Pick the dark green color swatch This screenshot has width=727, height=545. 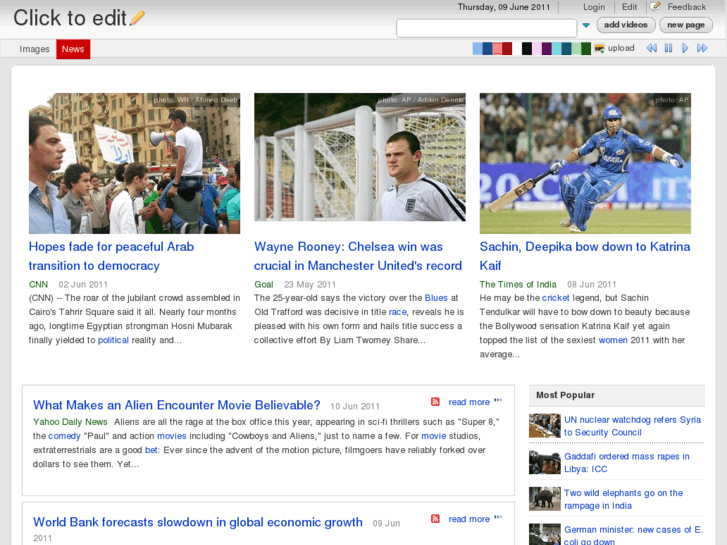pos(586,49)
